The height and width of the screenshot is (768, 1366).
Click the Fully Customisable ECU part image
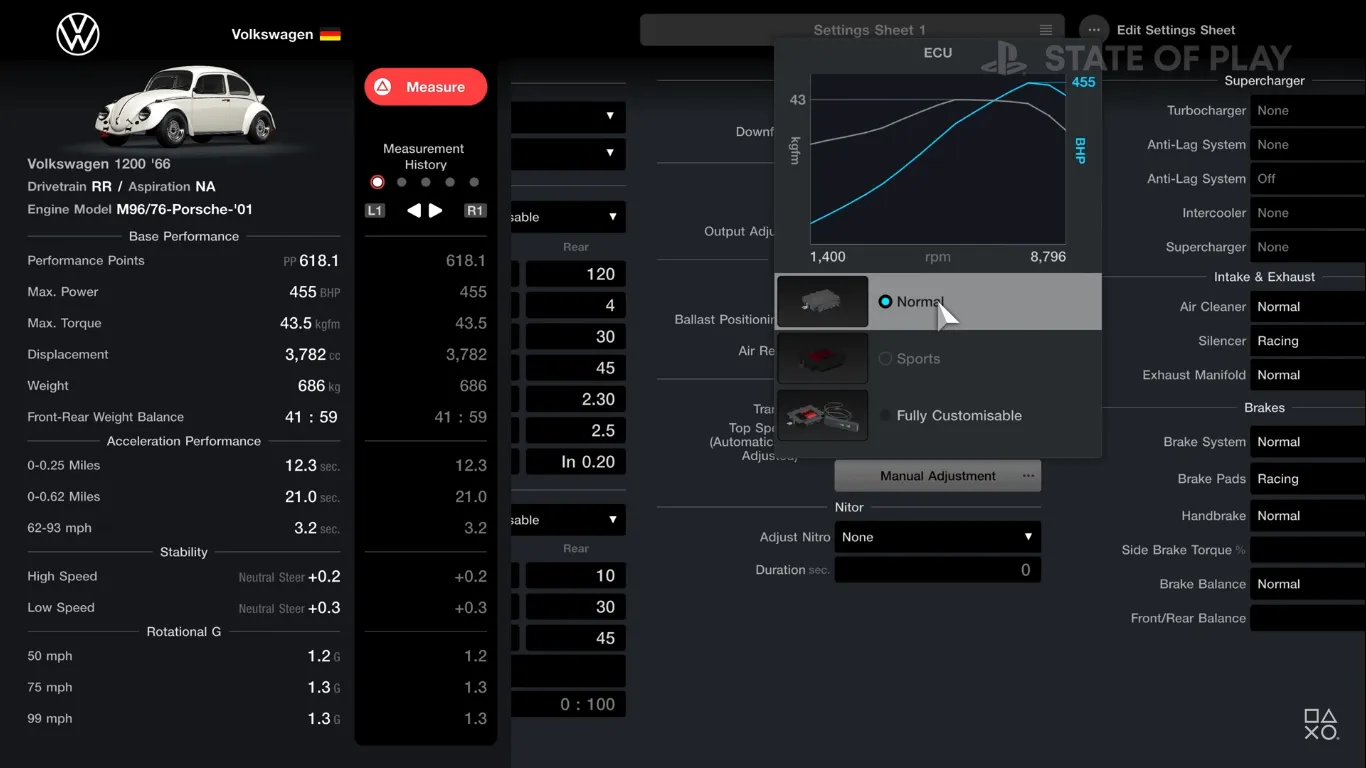pos(822,416)
